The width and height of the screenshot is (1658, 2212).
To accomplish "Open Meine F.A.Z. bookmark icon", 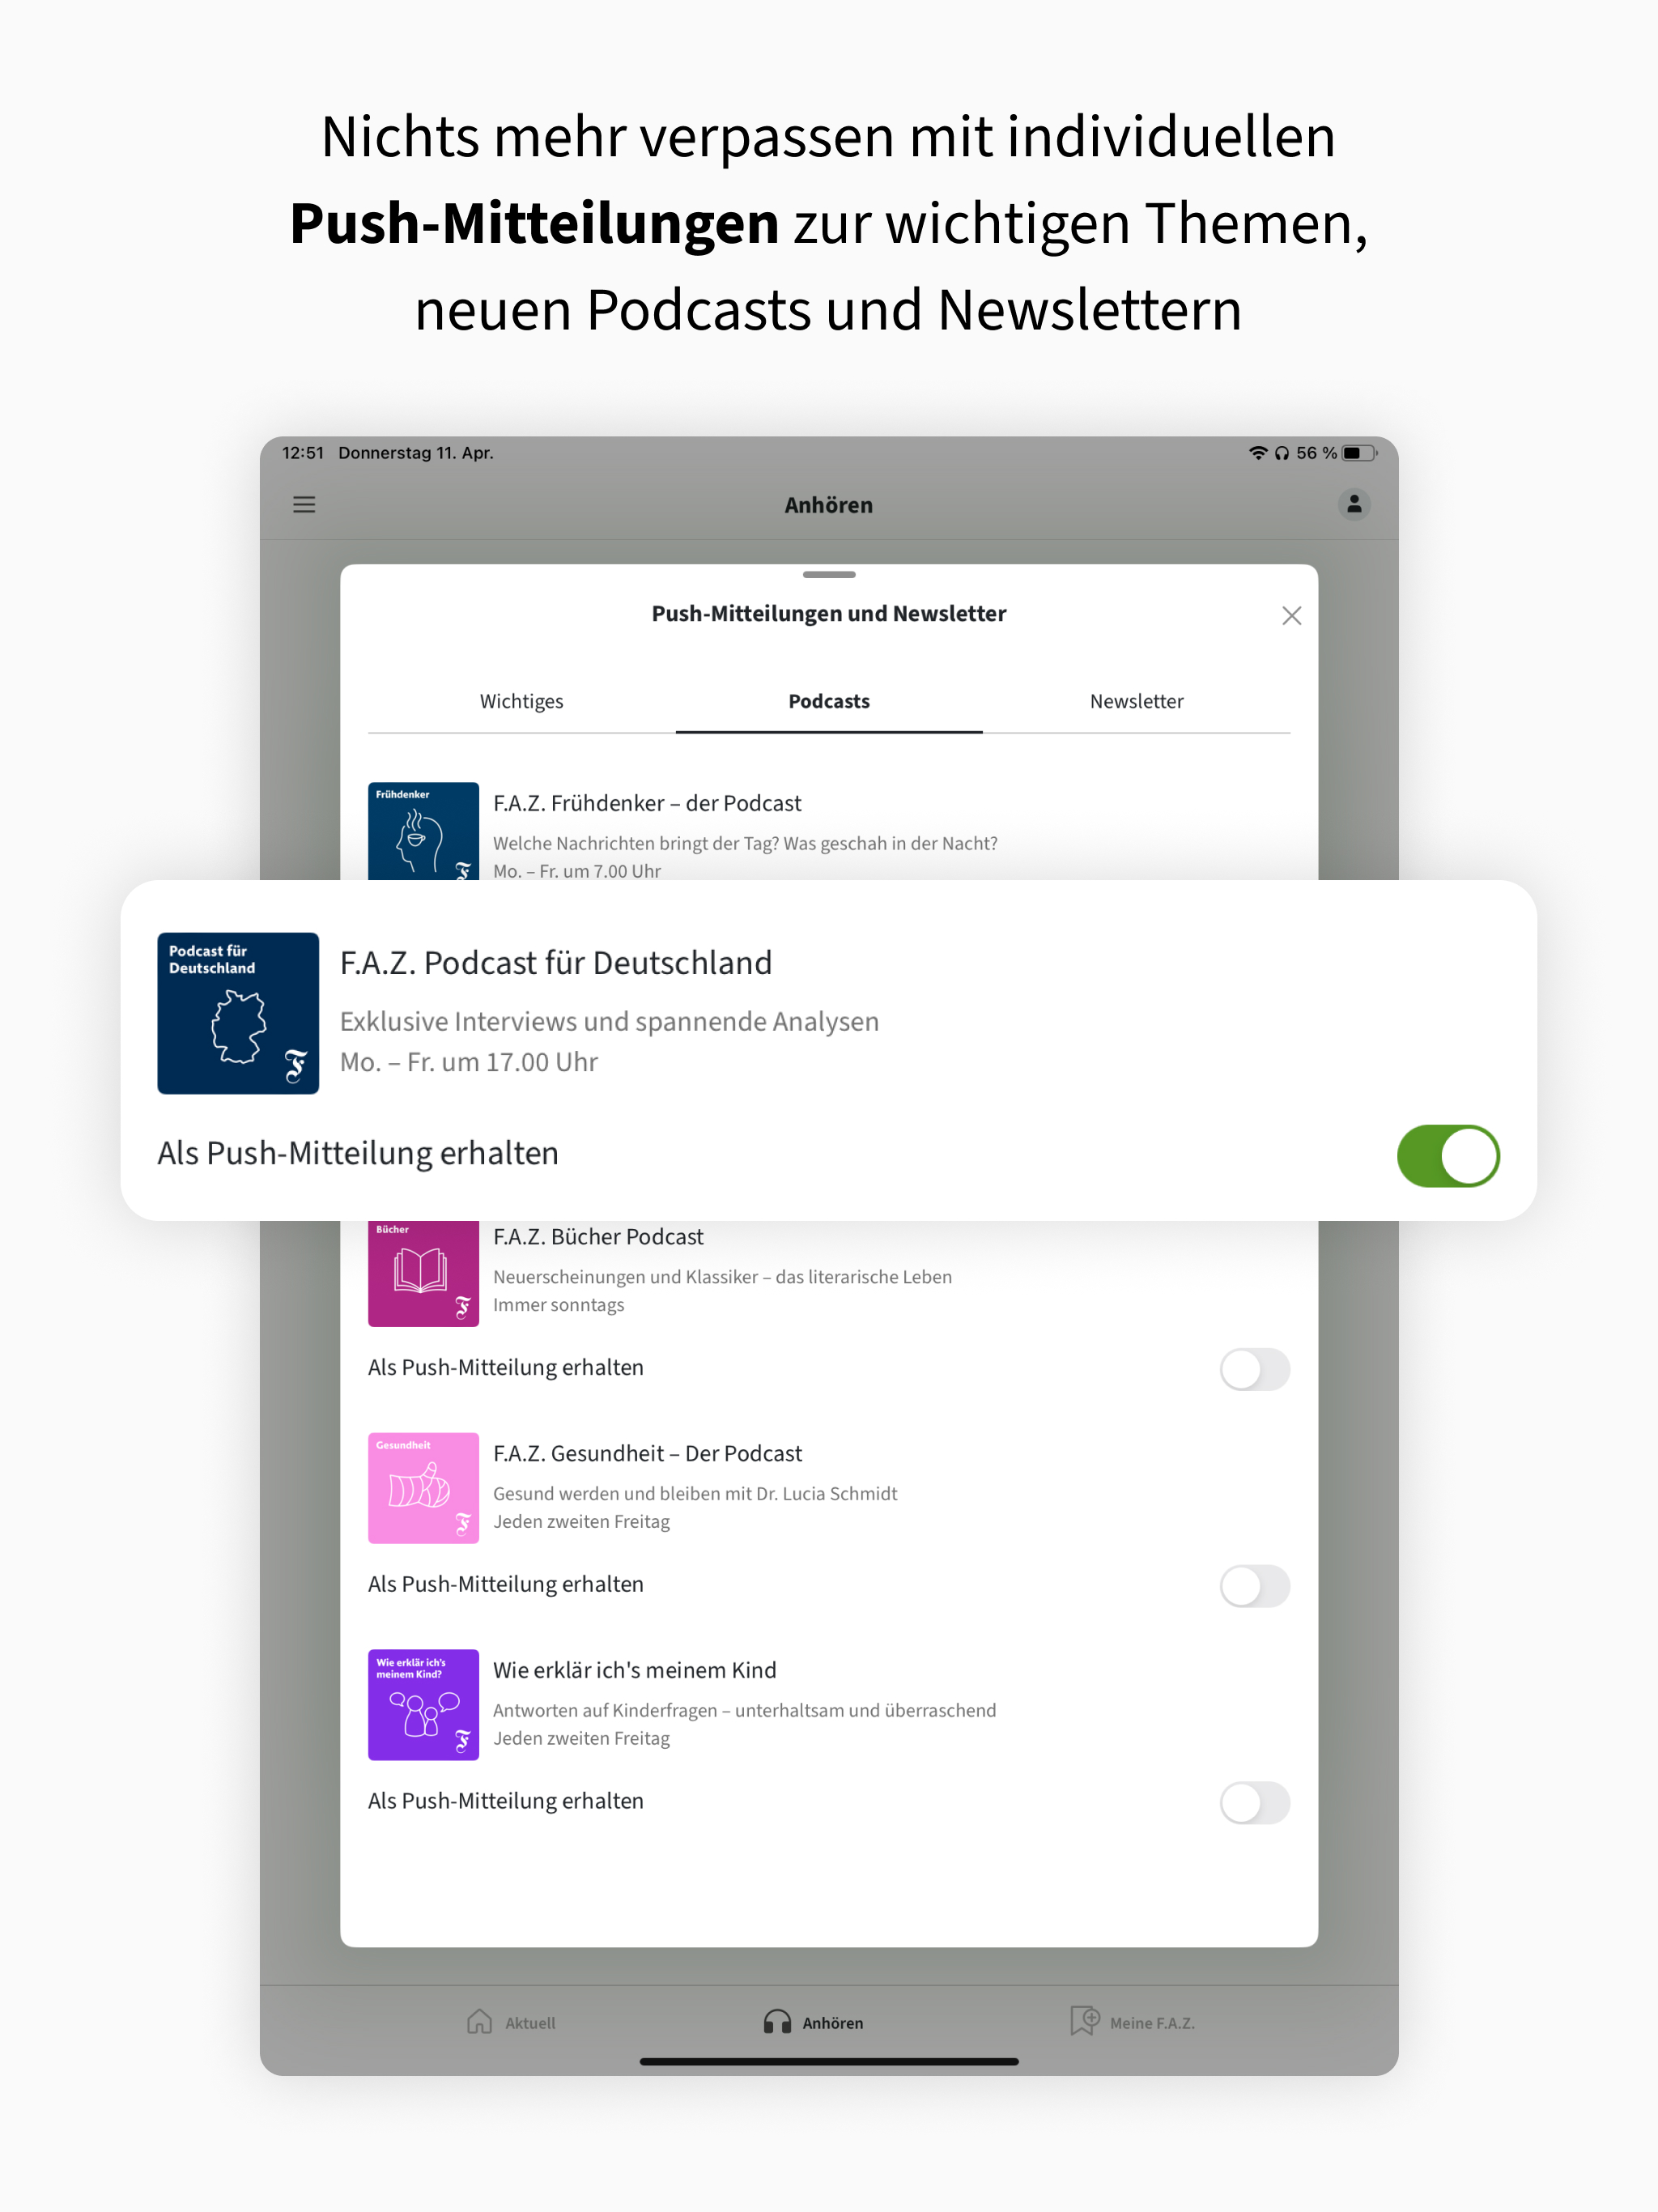I will (x=1084, y=2021).
